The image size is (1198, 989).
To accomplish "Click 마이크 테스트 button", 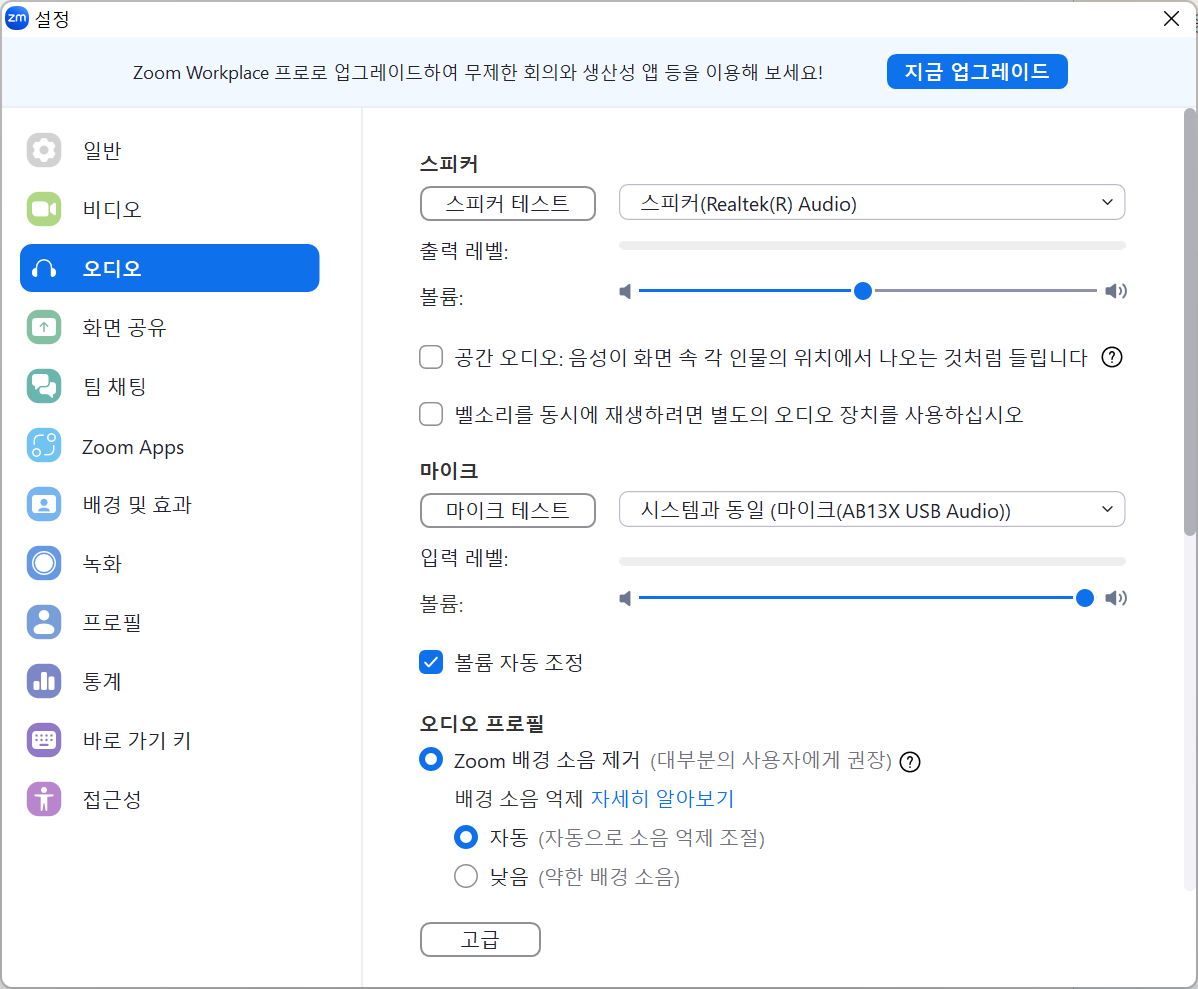I will click(x=507, y=511).
